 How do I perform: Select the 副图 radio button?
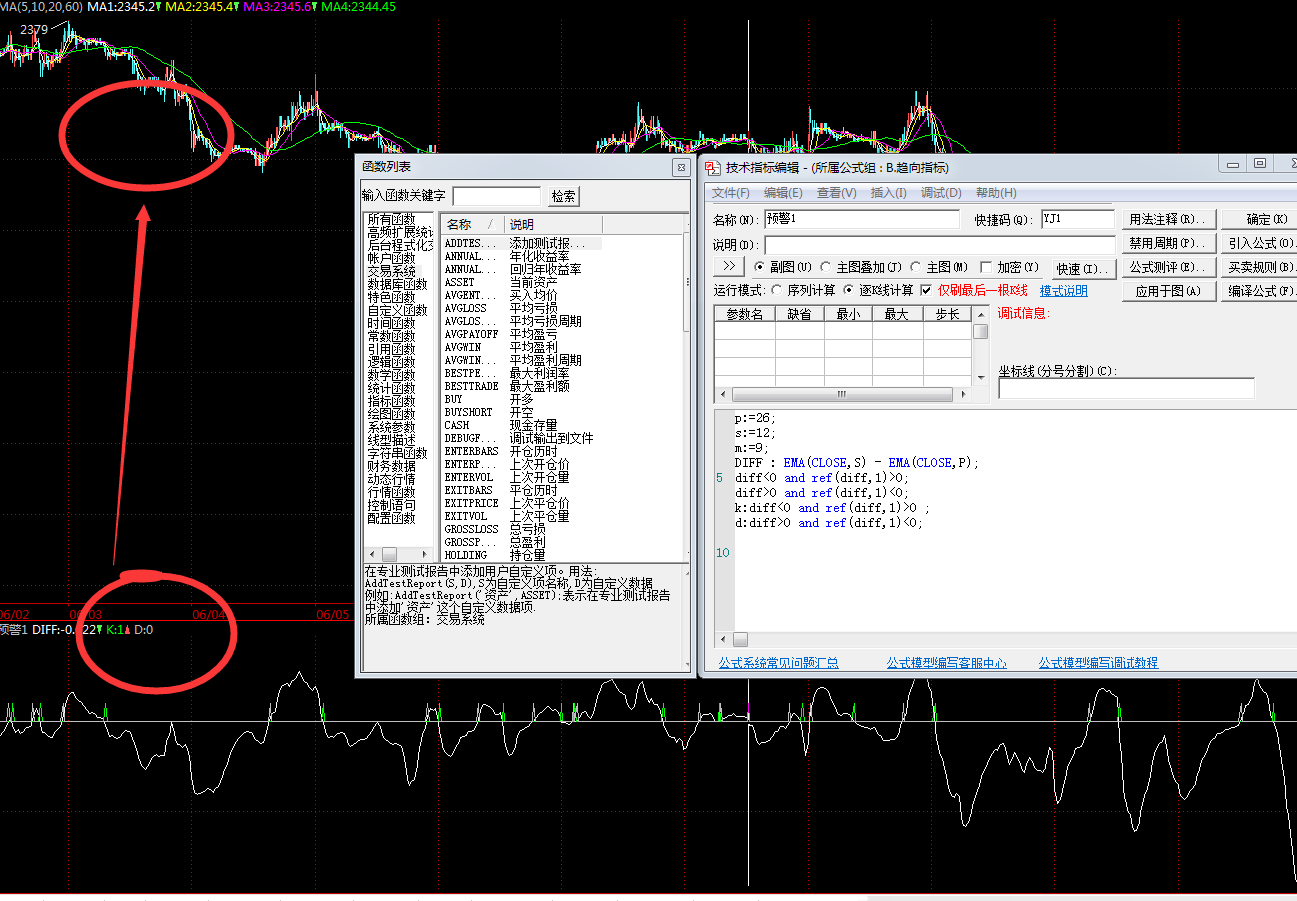point(760,267)
